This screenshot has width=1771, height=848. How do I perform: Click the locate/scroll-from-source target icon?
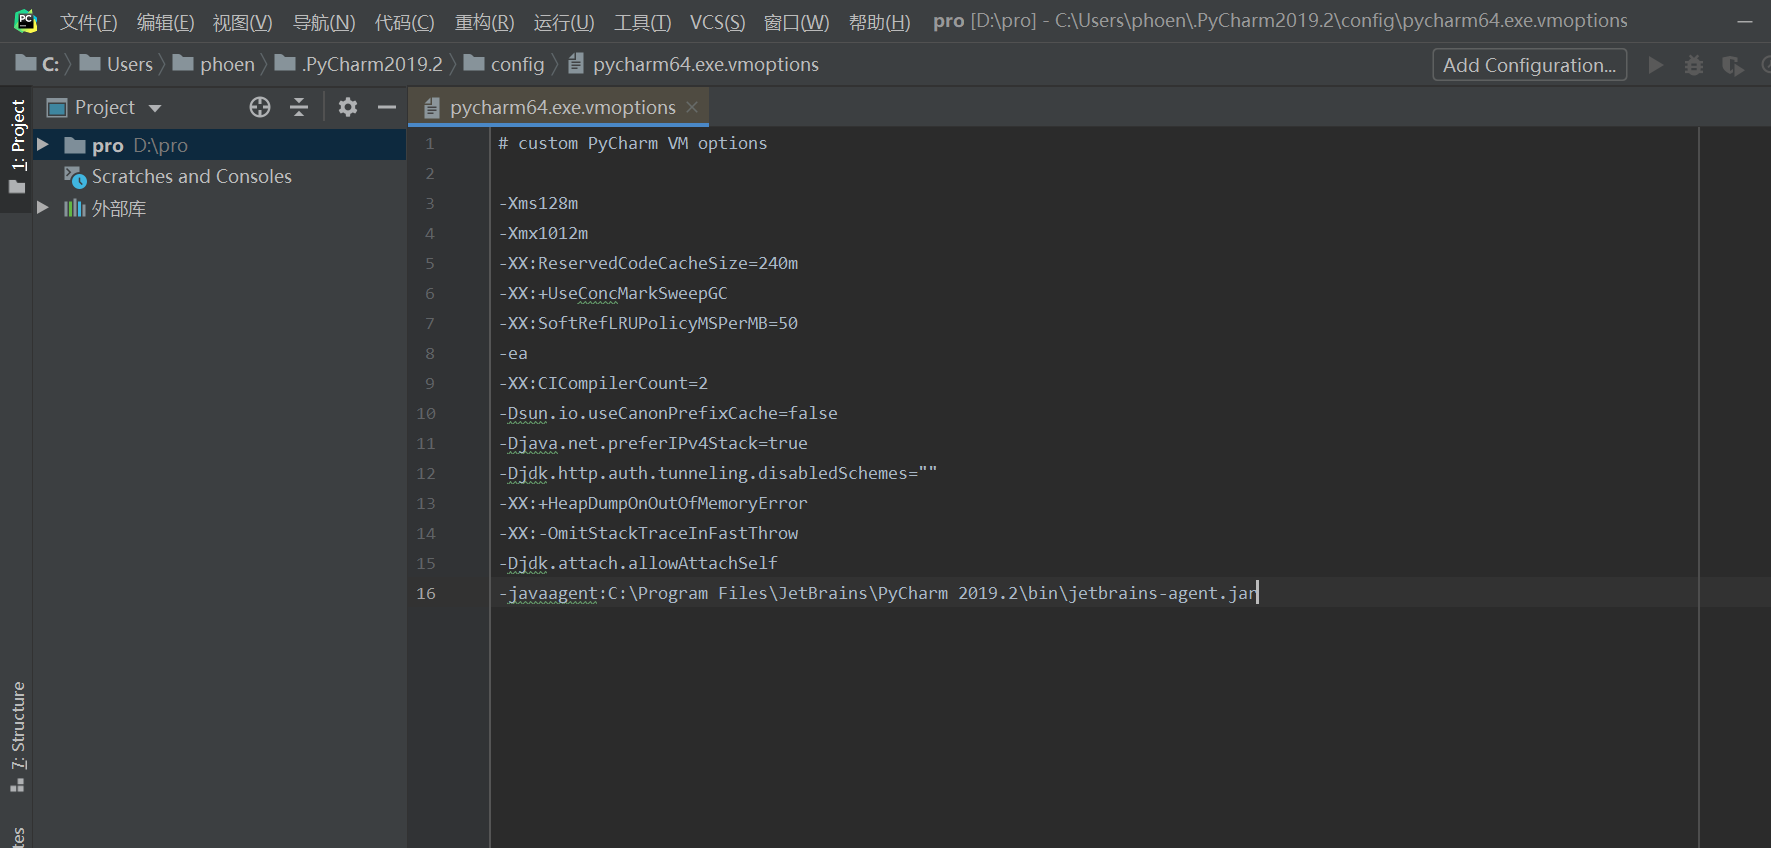[x=260, y=107]
